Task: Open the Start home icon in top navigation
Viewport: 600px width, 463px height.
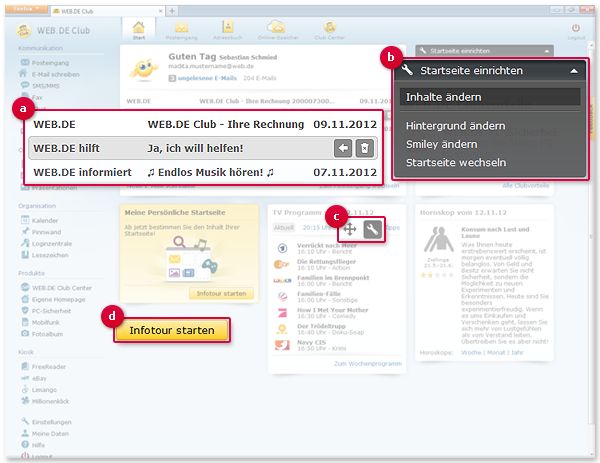Action: click(x=139, y=28)
